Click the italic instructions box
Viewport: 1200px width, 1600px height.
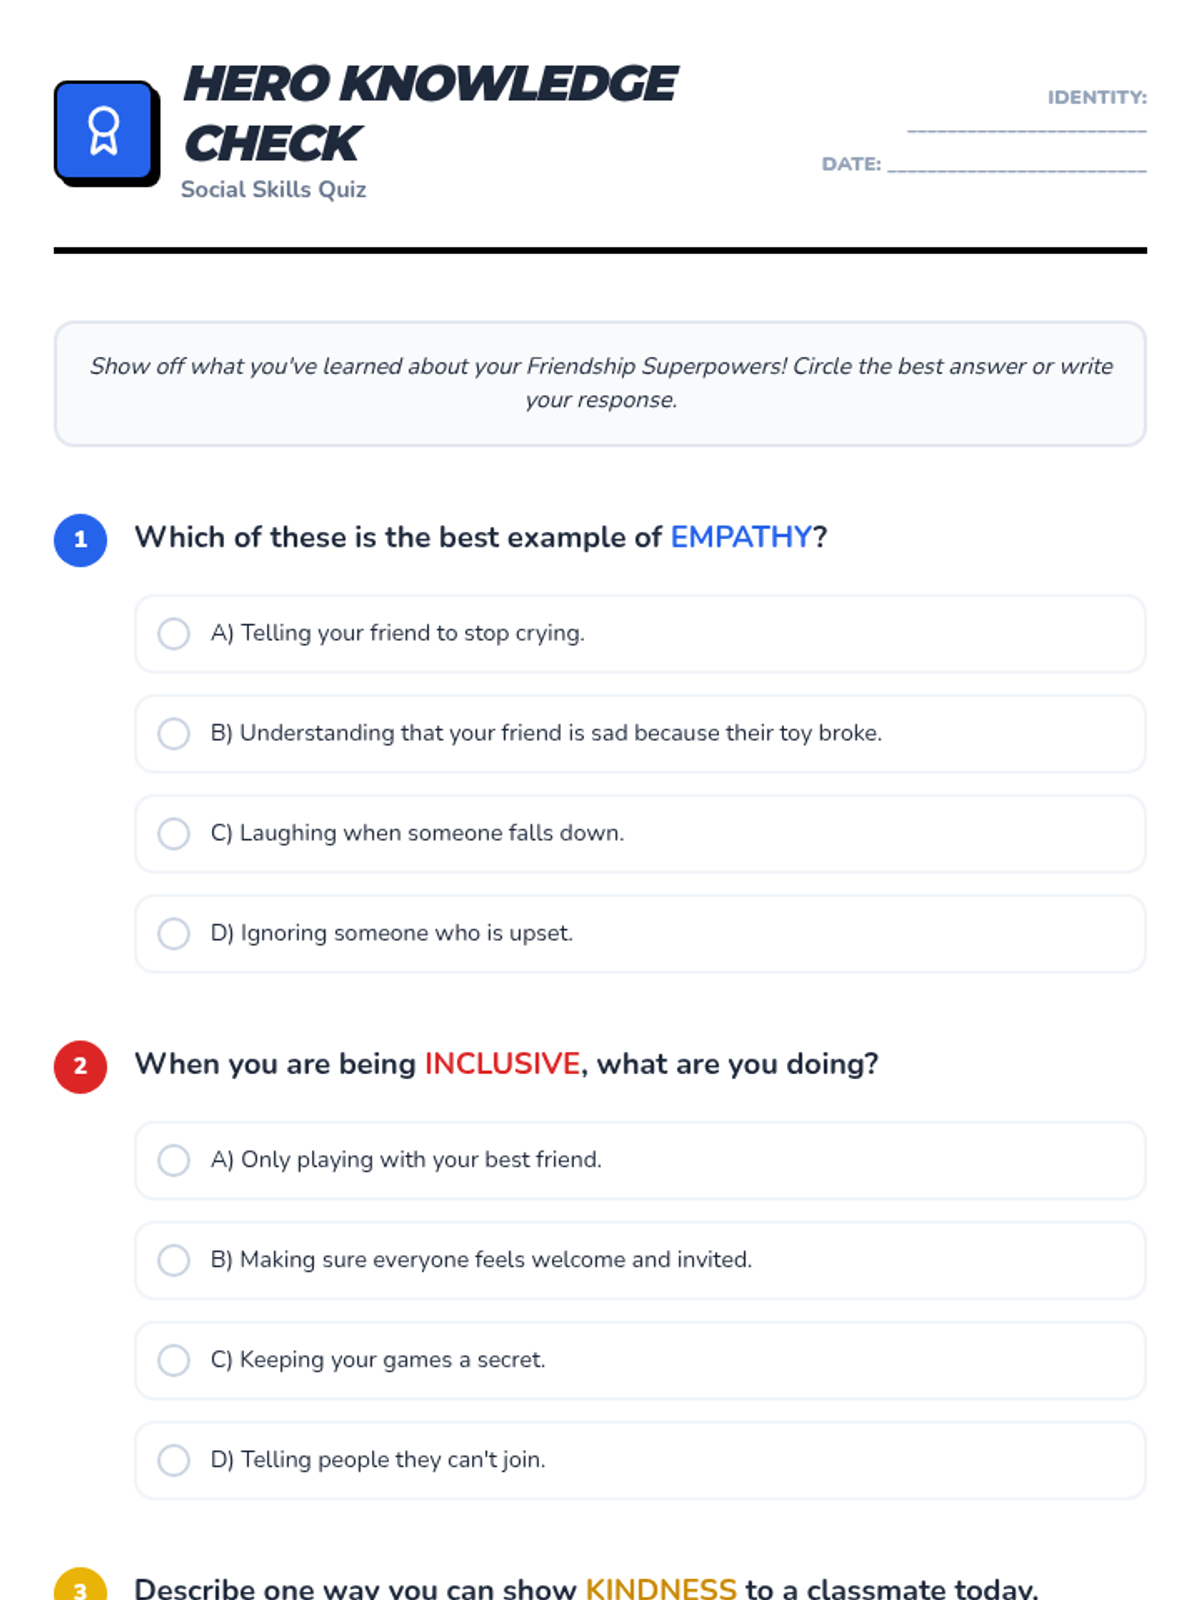point(600,383)
